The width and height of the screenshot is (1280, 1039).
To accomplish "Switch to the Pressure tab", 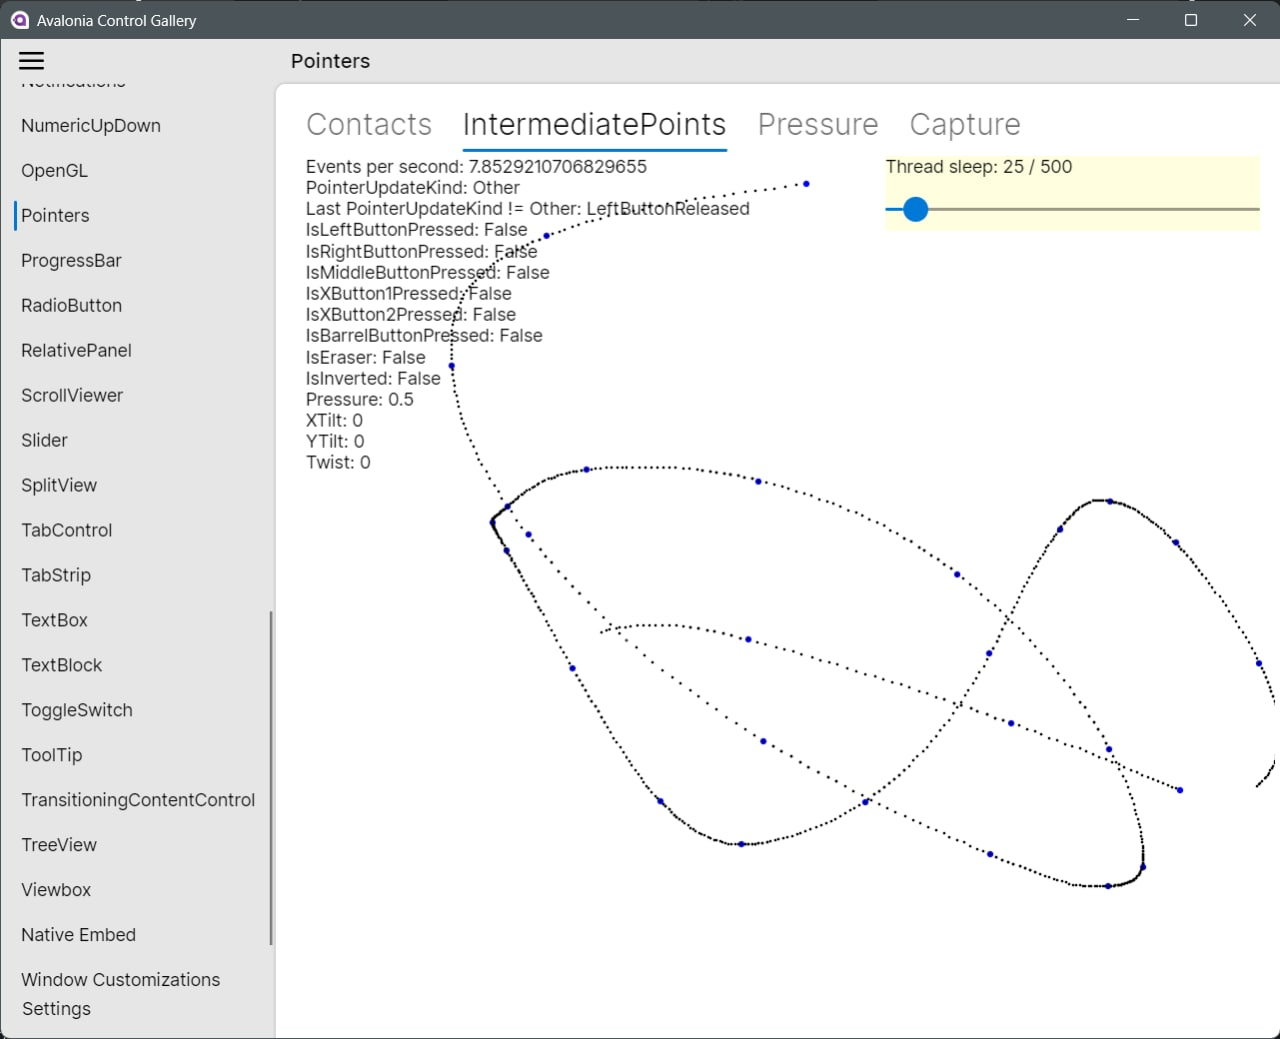I will [x=818, y=124].
